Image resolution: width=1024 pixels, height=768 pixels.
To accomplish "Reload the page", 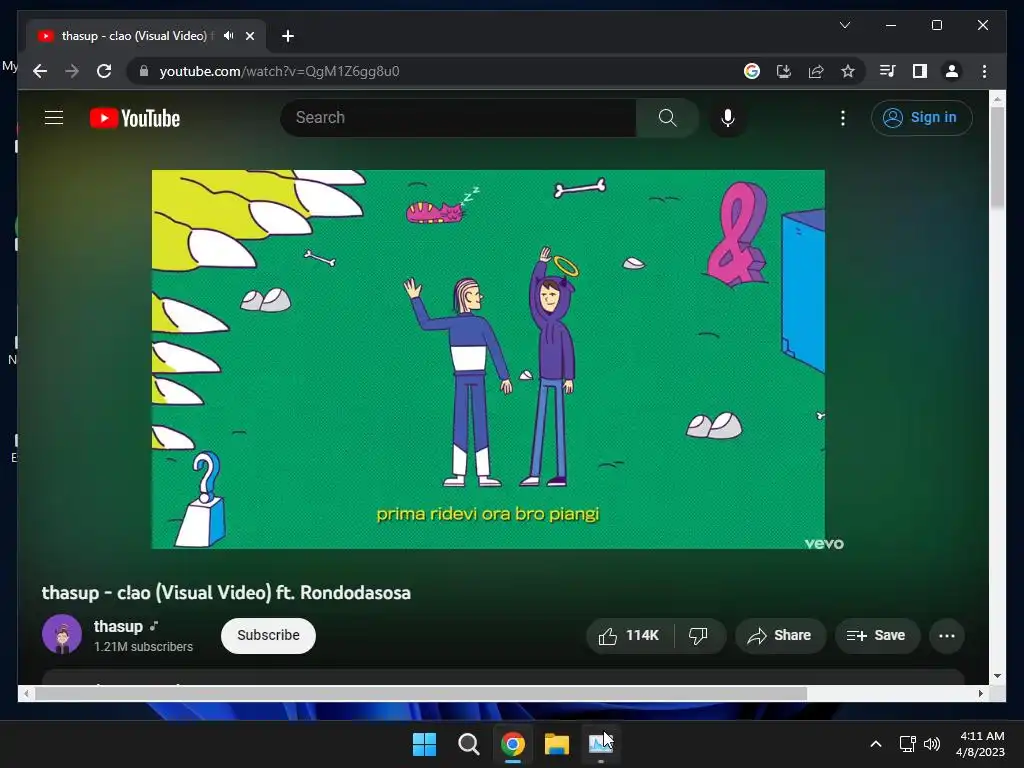I will [104, 71].
